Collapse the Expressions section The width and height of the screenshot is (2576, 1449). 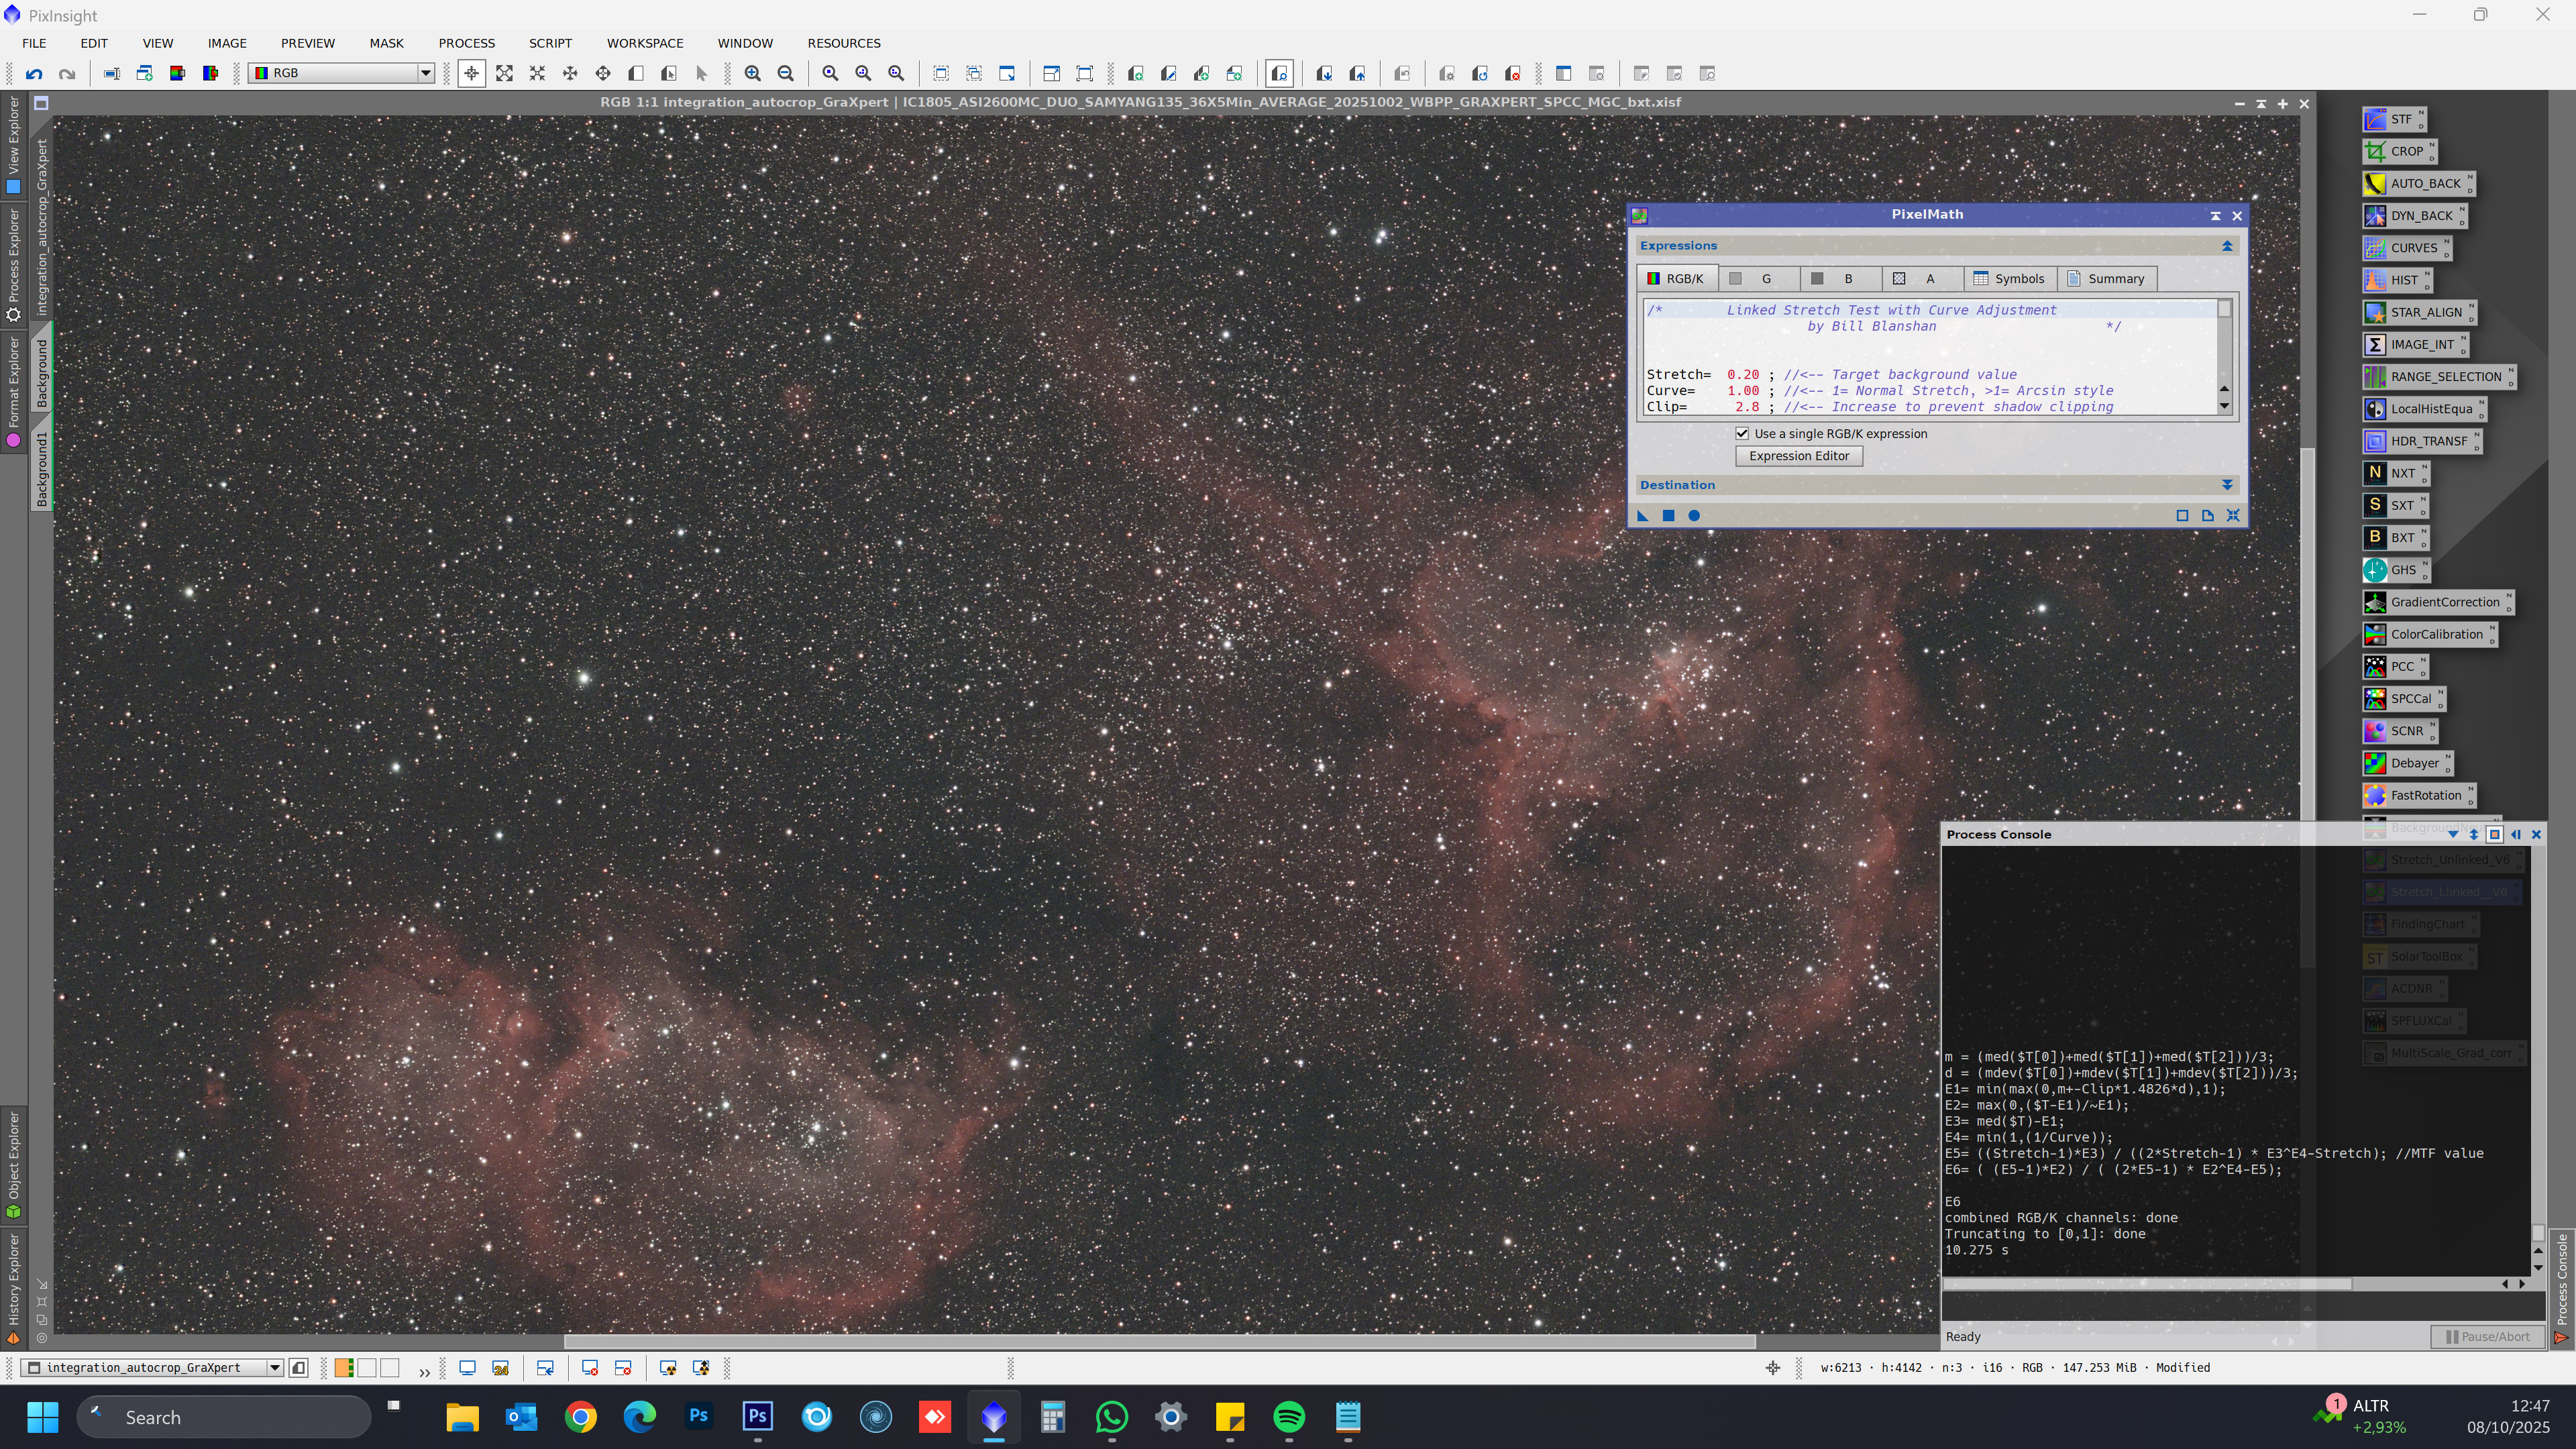(x=2227, y=246)
